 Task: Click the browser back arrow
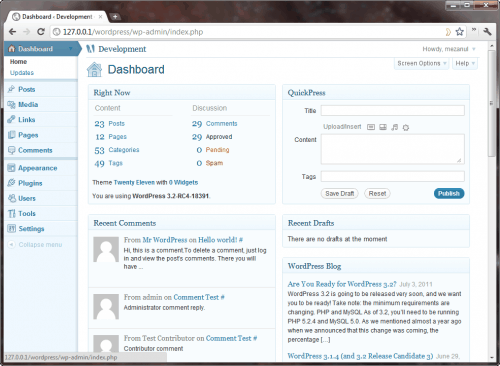tap(12, 32)
